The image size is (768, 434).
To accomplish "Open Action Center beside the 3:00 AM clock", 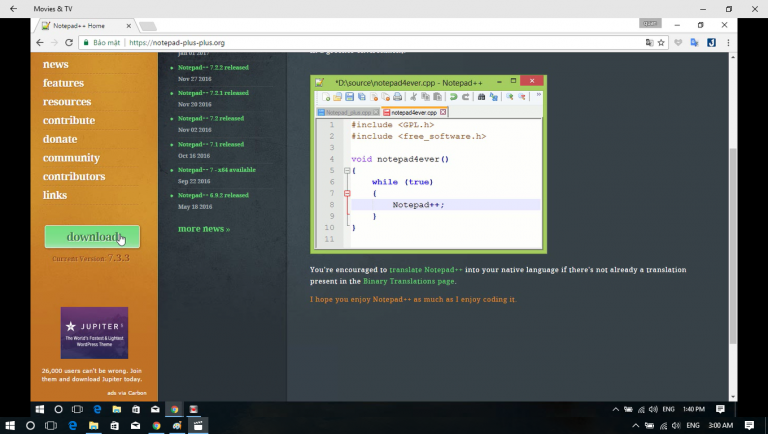I will 749,426.
